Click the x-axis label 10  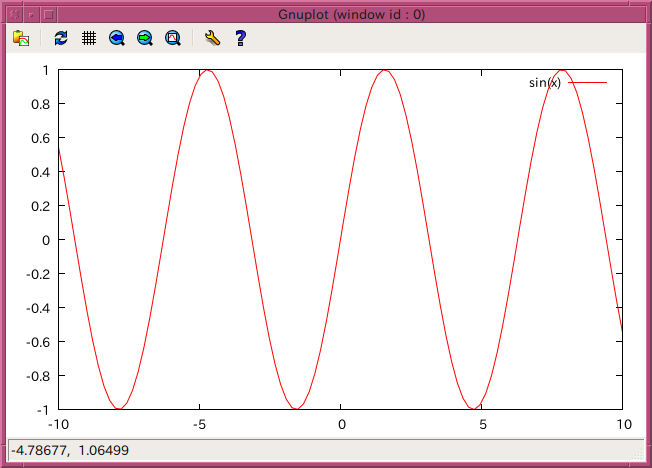624,424
